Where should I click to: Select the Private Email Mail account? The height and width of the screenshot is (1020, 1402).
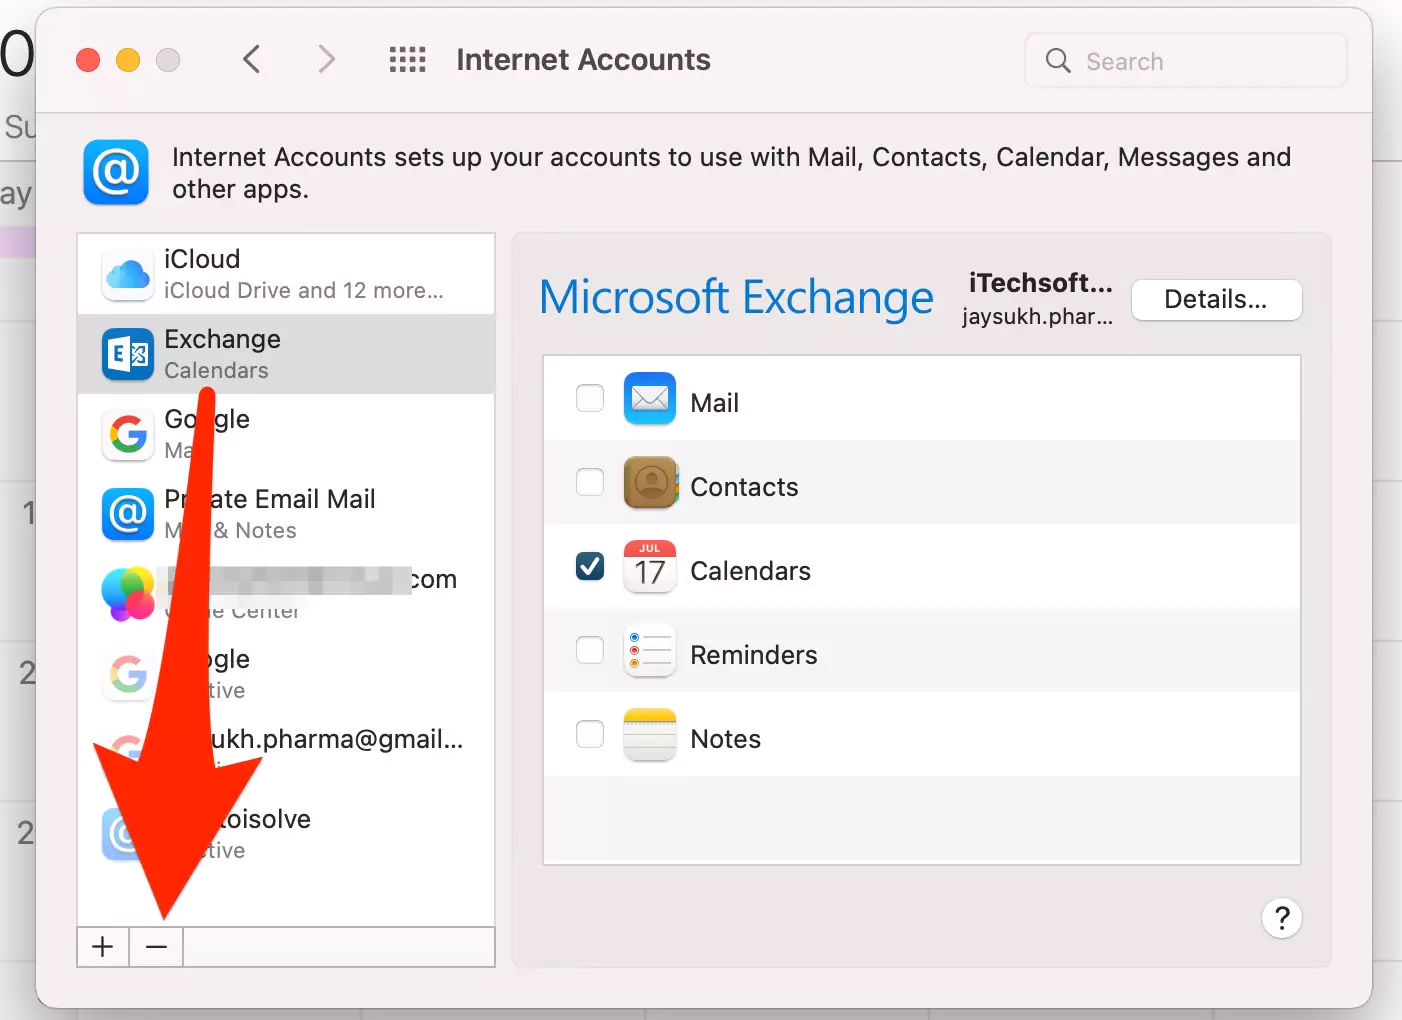tap(286, 514)
